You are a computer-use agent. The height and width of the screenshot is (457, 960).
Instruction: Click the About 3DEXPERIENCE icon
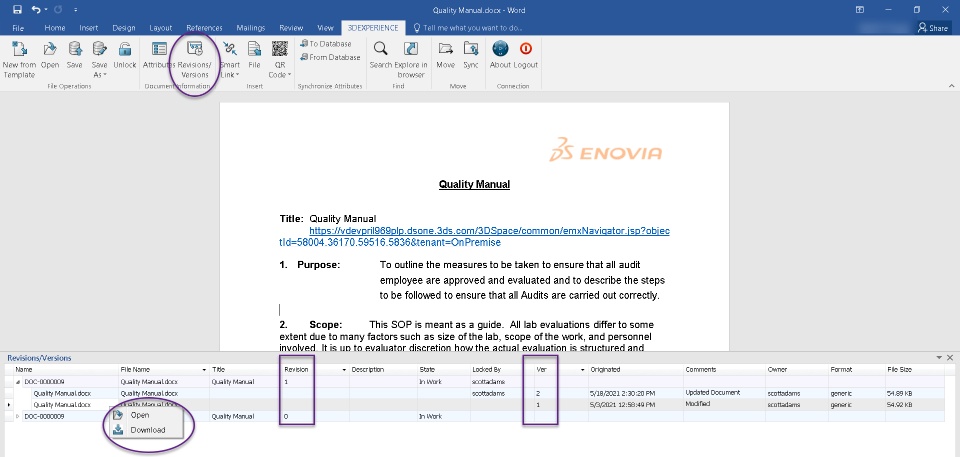500,48
